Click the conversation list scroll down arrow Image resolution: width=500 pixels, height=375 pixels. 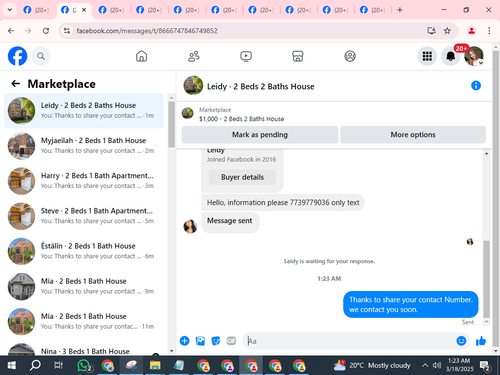coord(171,351)
